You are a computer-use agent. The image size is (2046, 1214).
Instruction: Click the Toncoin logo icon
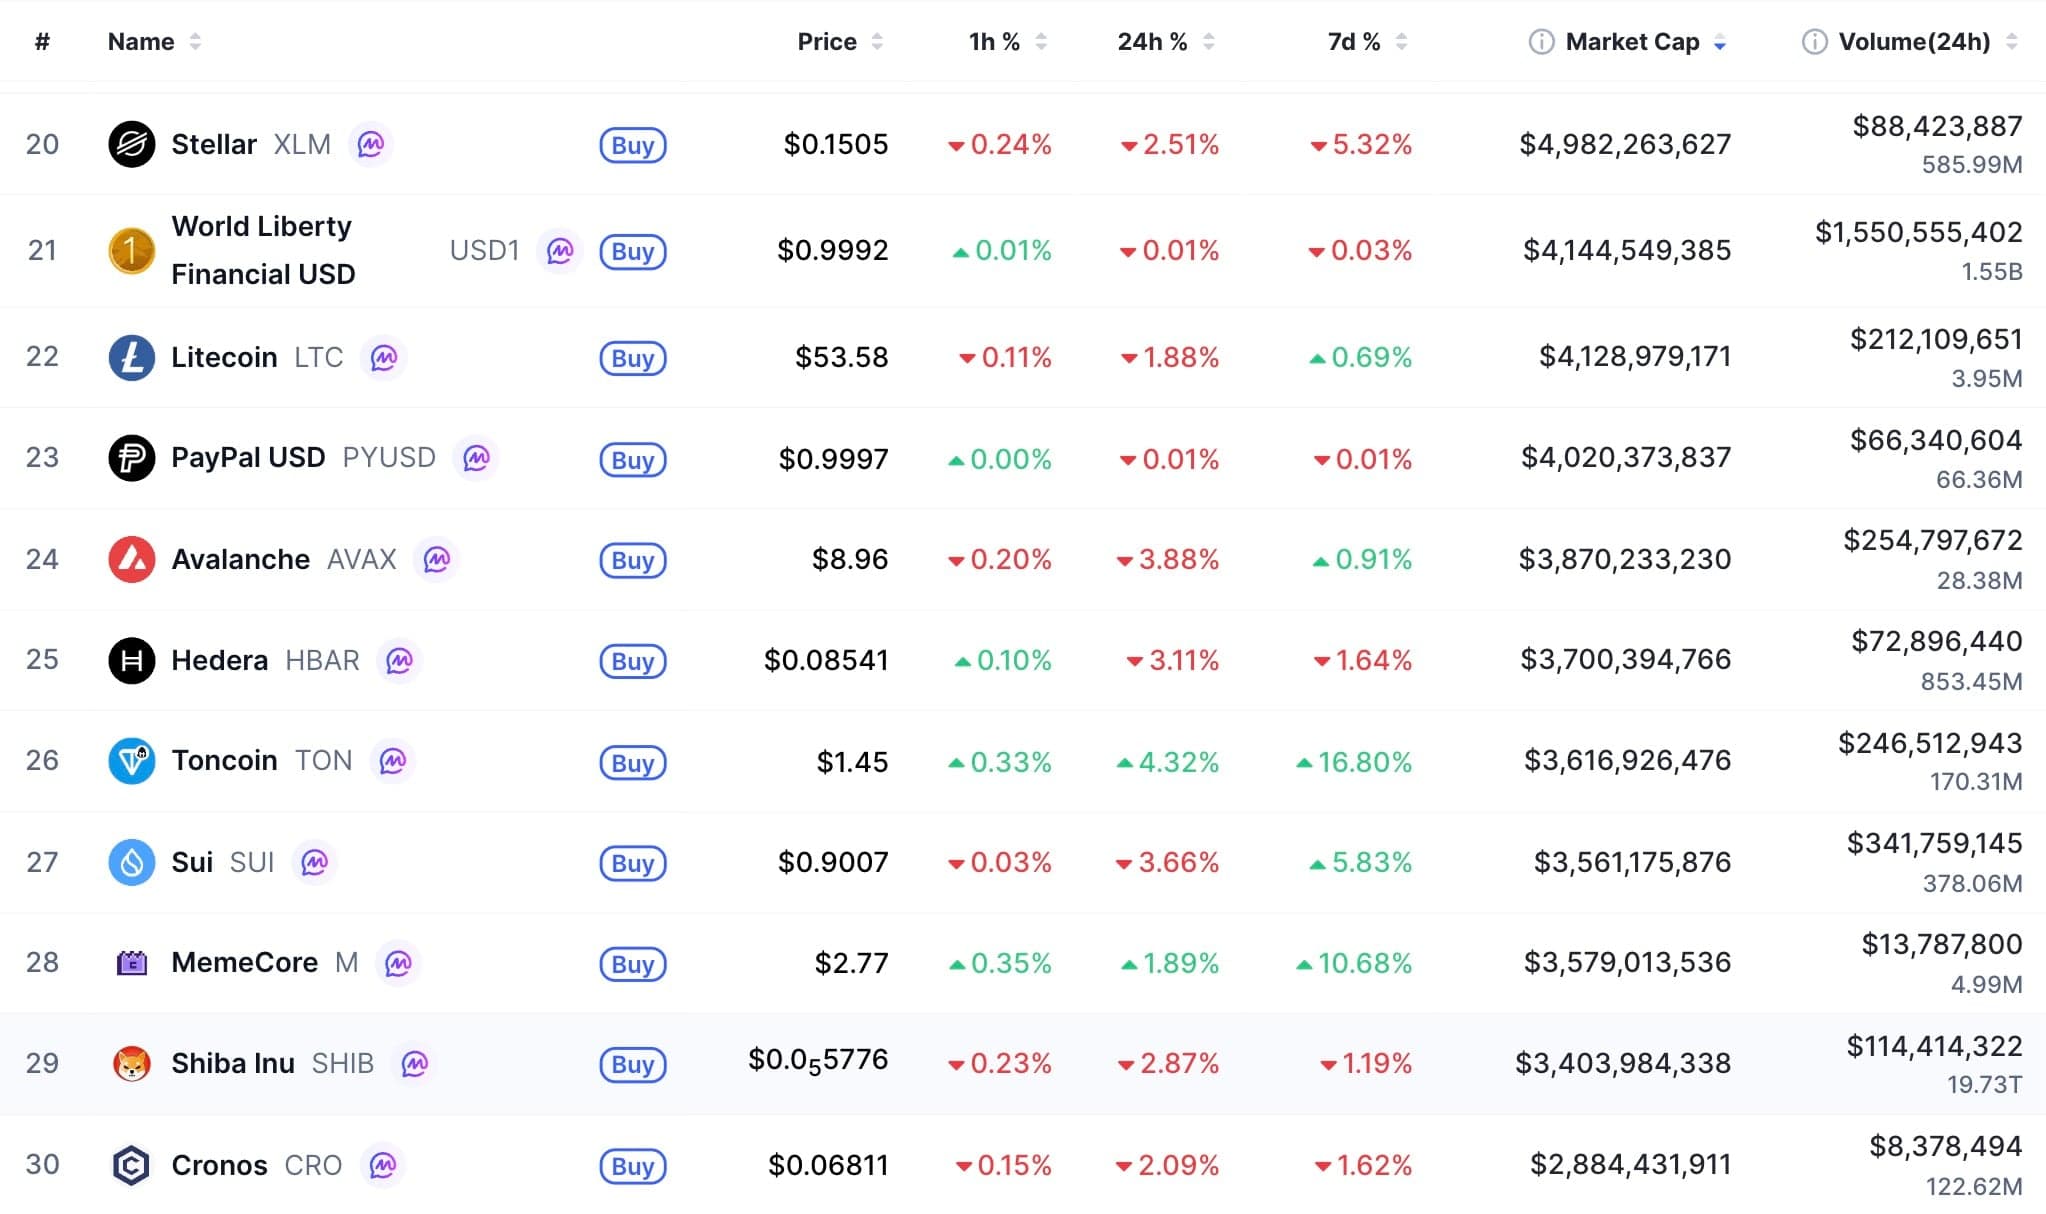(131, 761)
